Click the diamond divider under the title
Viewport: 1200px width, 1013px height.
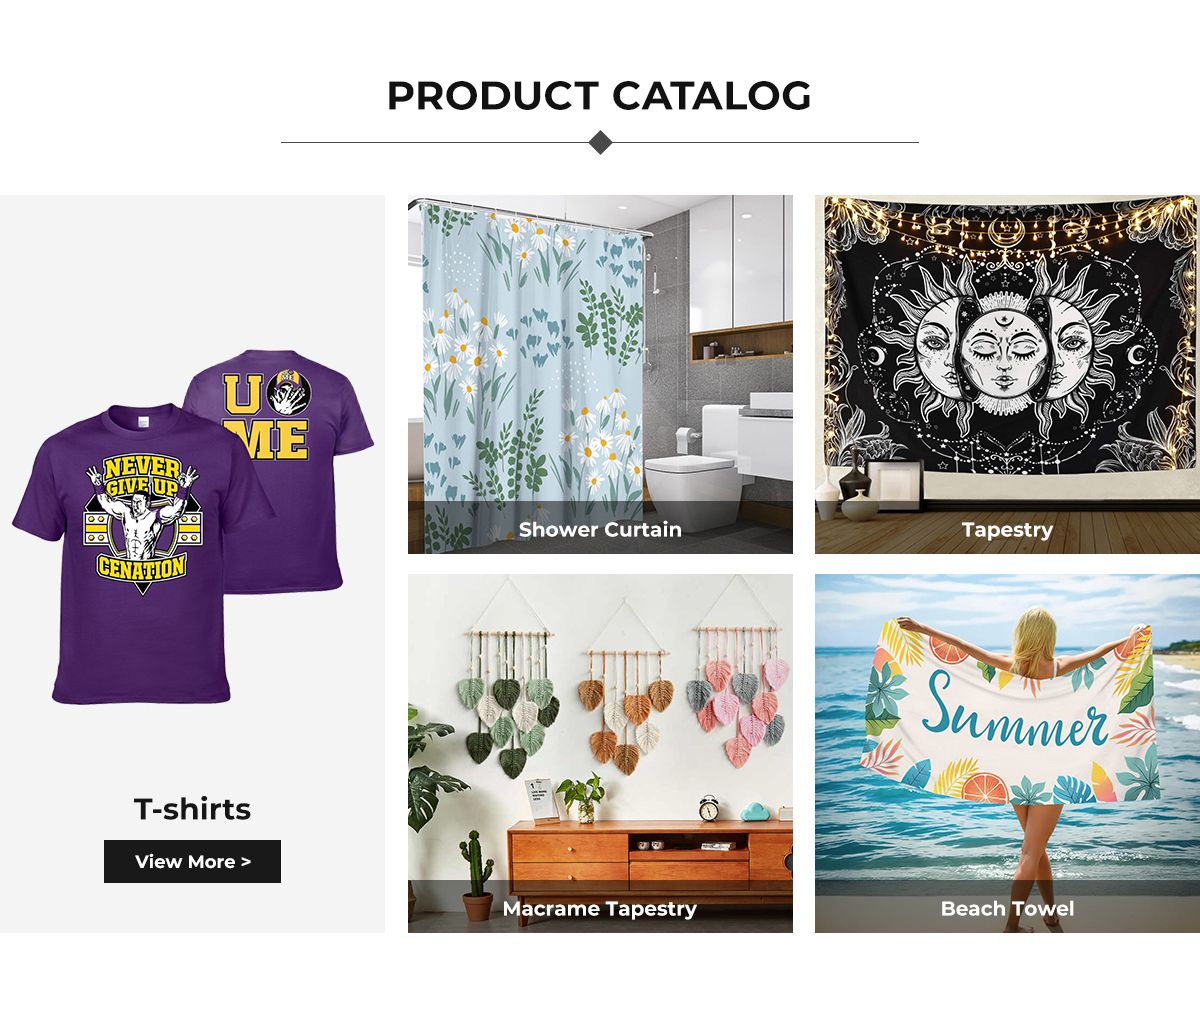(x=600, y=143)
